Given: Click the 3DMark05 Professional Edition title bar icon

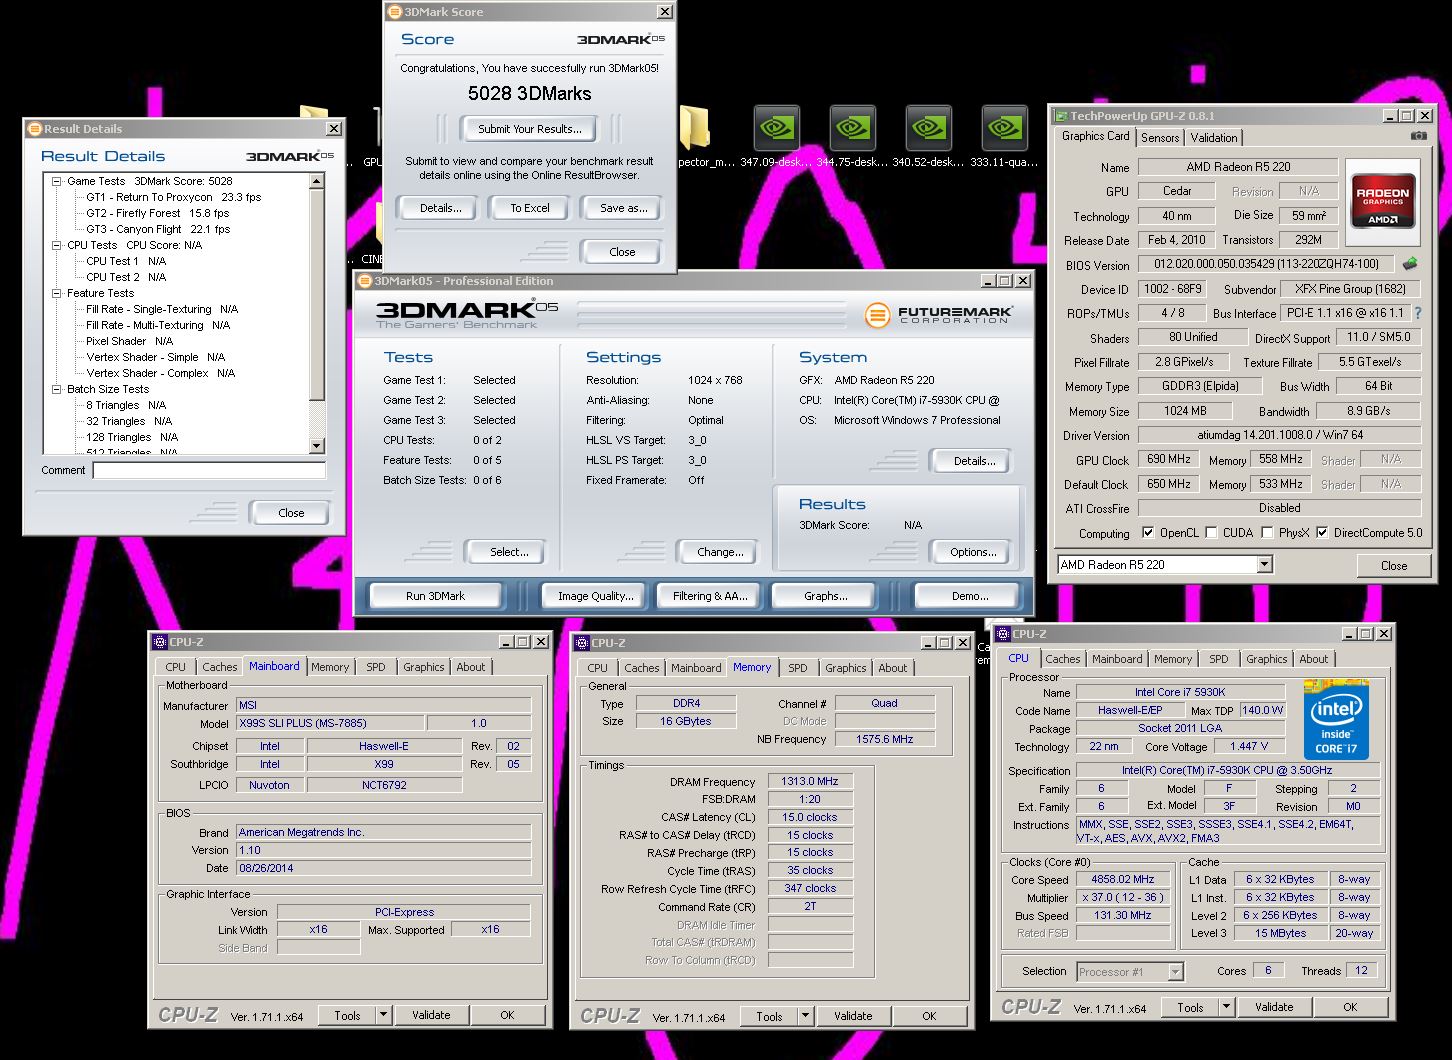Looking at the screenshot, I should click(364, 281).
